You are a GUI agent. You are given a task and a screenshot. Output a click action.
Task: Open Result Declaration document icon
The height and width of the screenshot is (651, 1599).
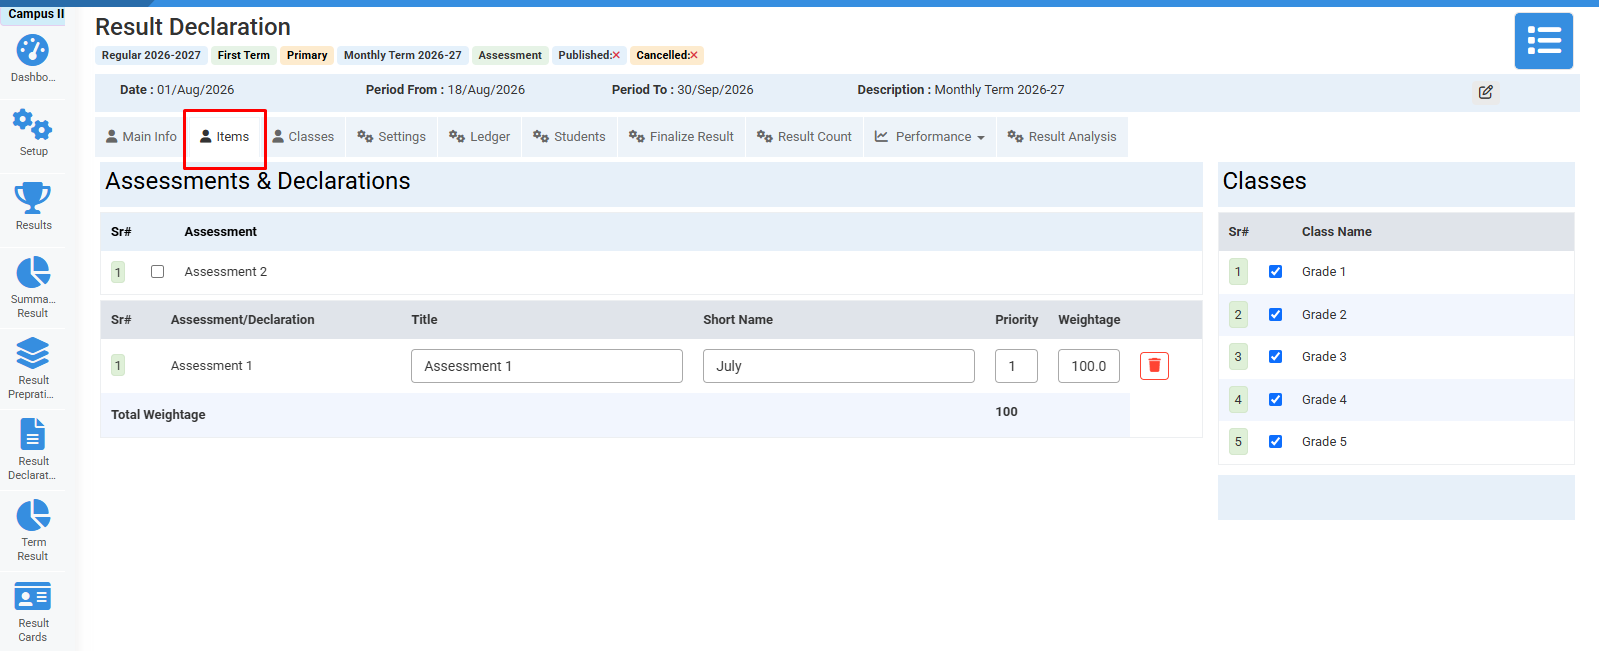[33, 434]
